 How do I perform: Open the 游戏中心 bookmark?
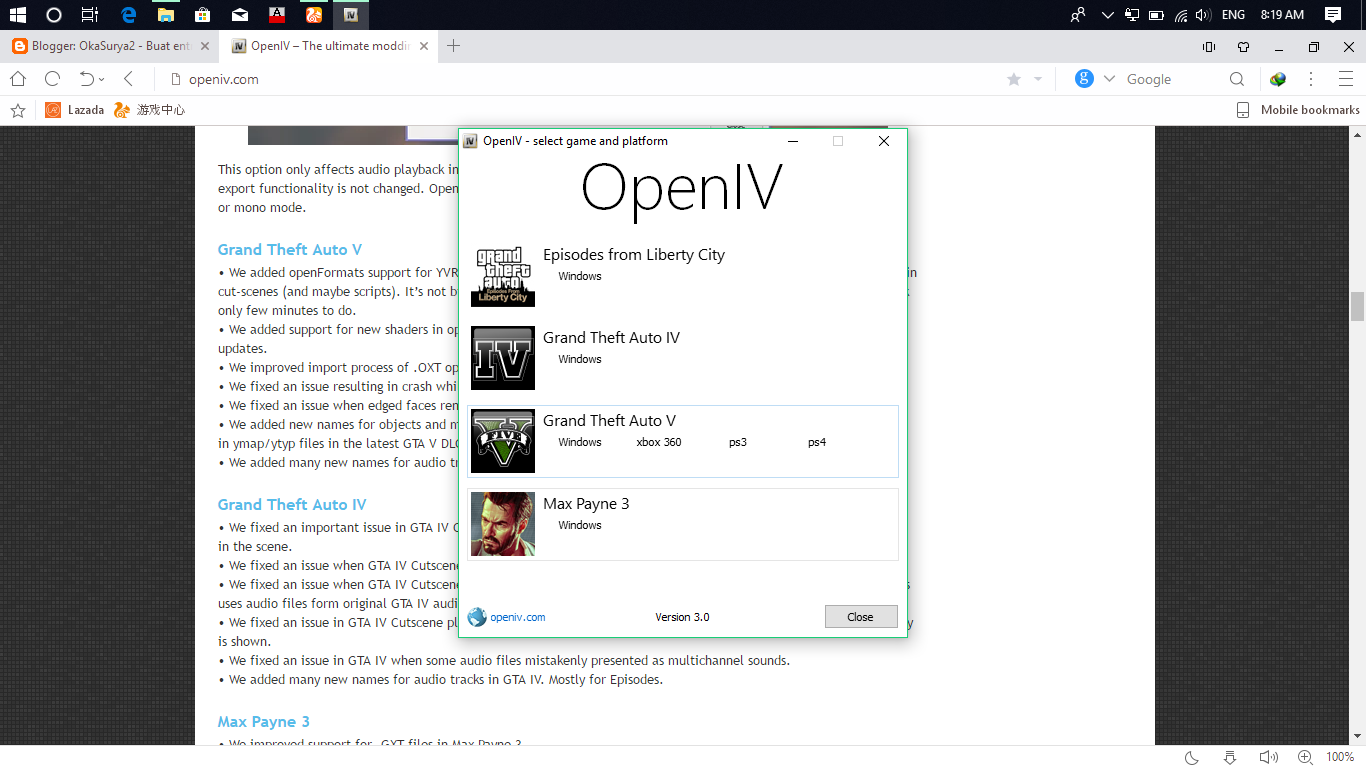[150, 110]
